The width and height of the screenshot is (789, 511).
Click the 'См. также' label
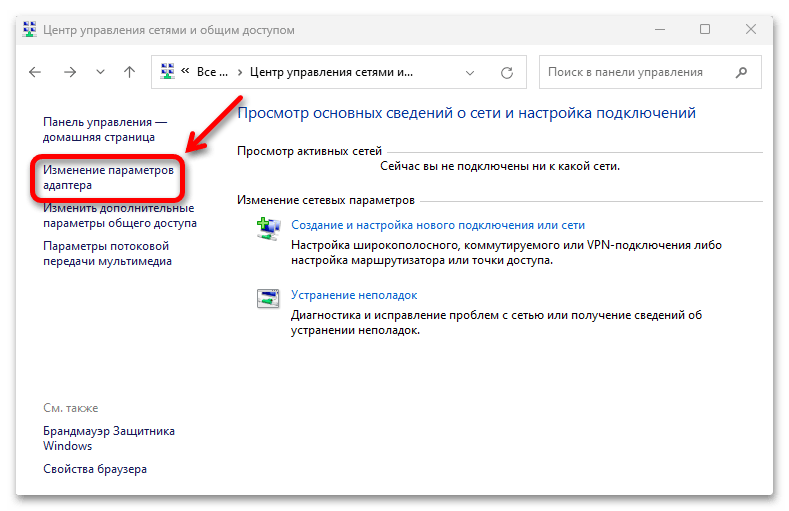point(70,408)
